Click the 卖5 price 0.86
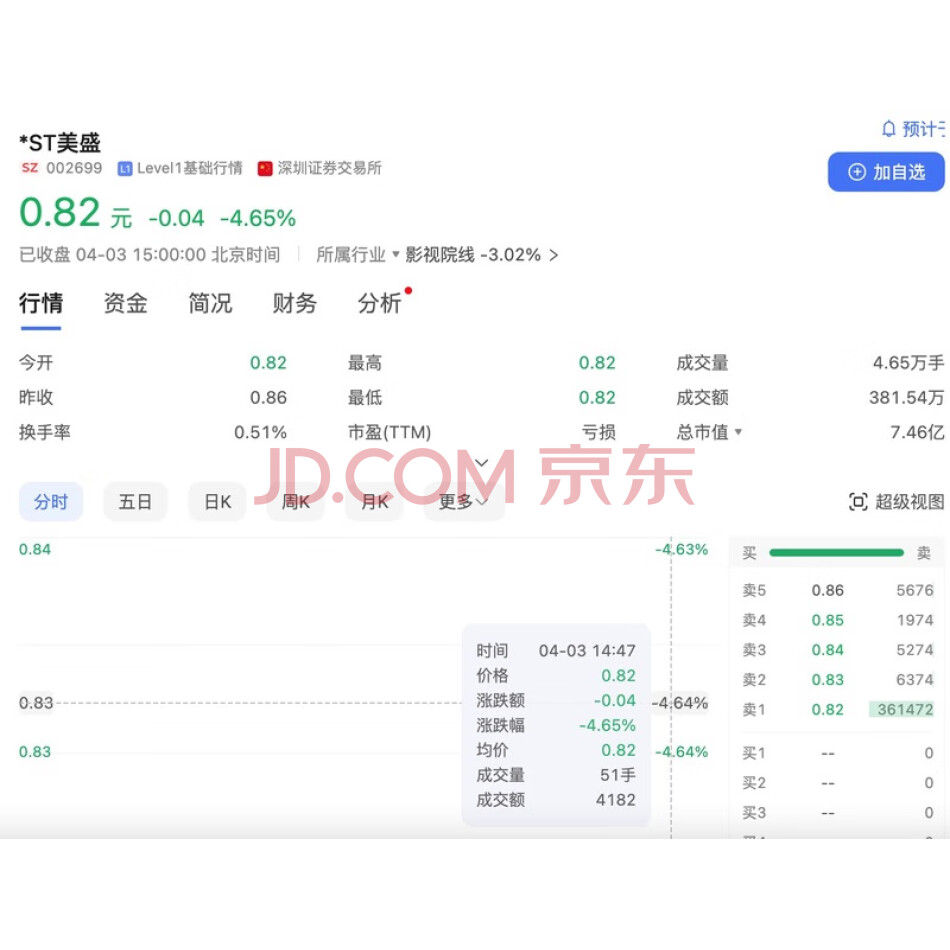950x950 pixels. (x=828, y=590)
